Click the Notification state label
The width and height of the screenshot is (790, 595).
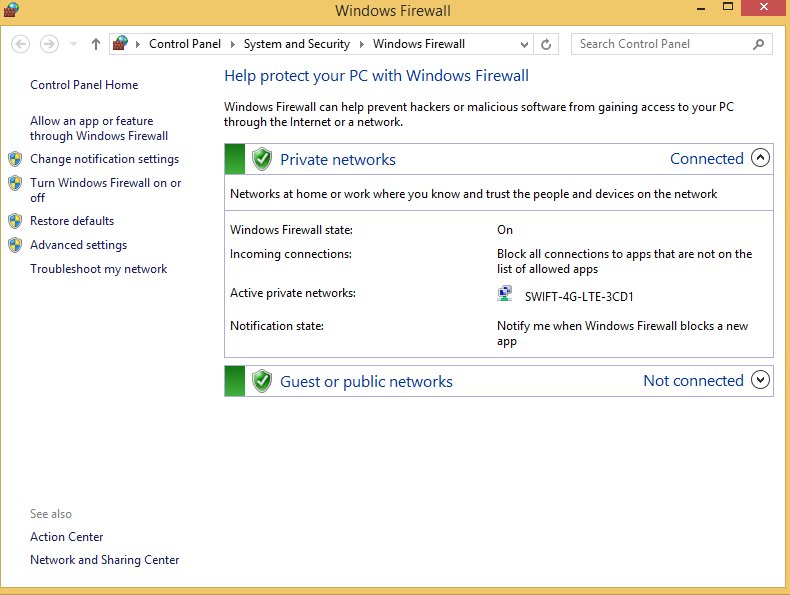(277, 326)
